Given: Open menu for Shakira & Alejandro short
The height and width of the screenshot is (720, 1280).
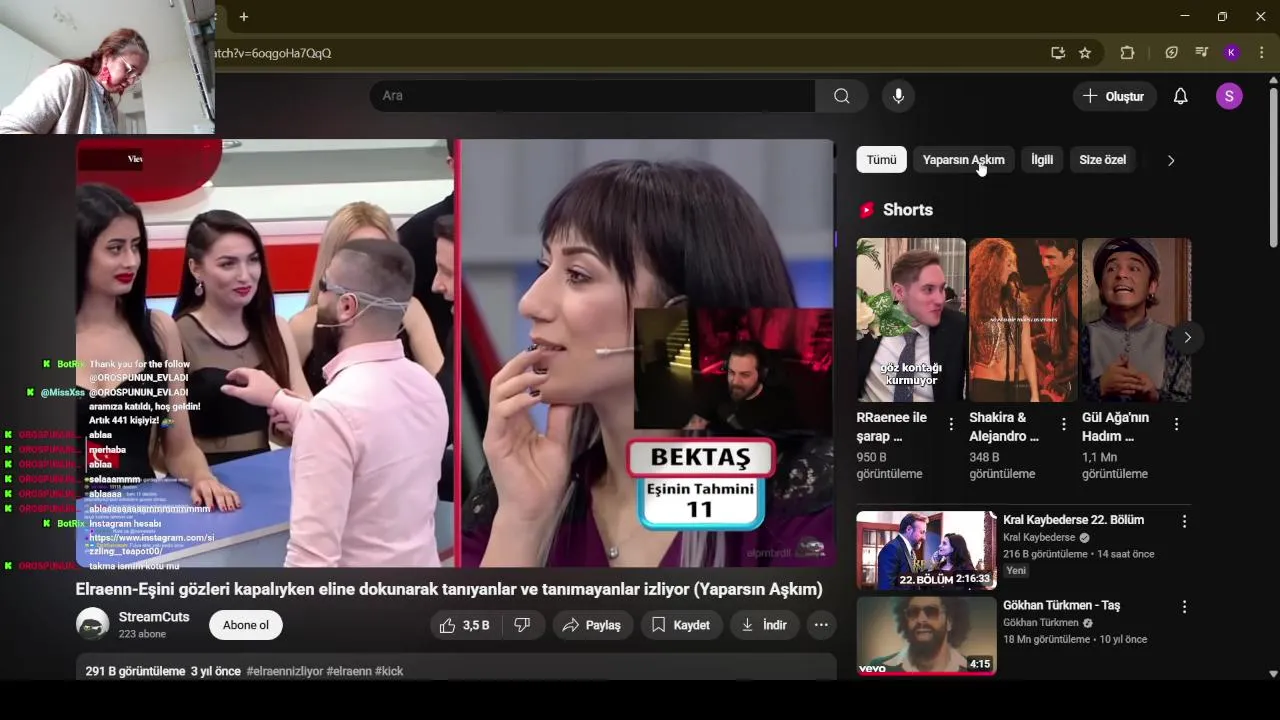Looking at the screenshot, I should tap(1064, 424).
